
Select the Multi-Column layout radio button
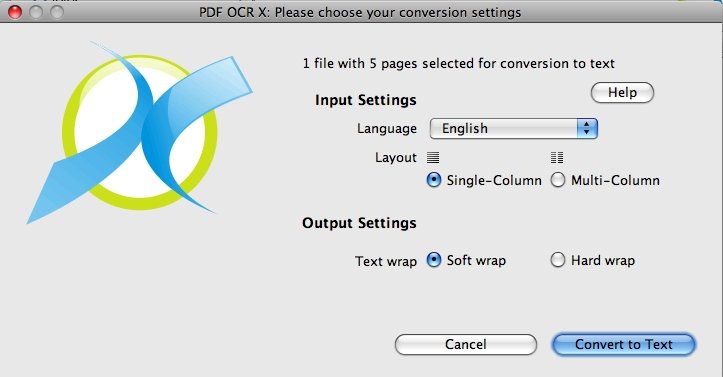557,180
